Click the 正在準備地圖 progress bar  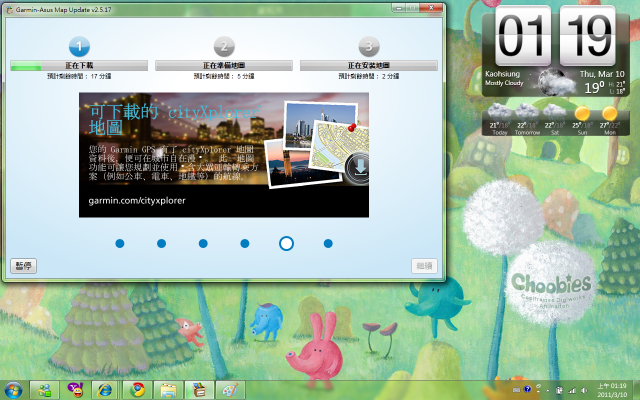[224, 65]
